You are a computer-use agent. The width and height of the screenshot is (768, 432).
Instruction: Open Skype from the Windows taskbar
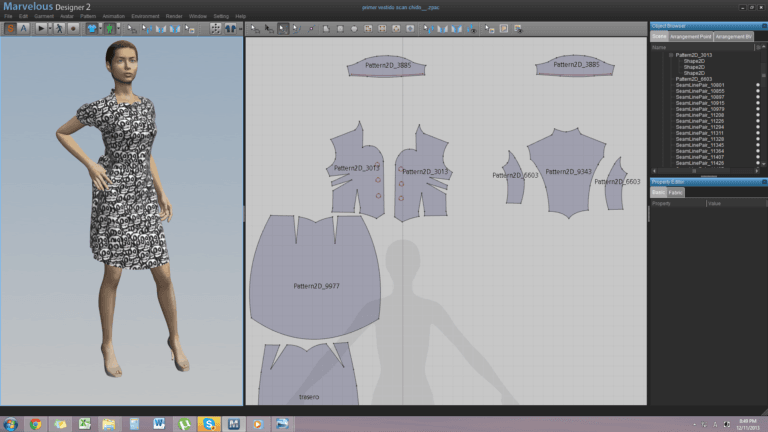pos(208,424)
